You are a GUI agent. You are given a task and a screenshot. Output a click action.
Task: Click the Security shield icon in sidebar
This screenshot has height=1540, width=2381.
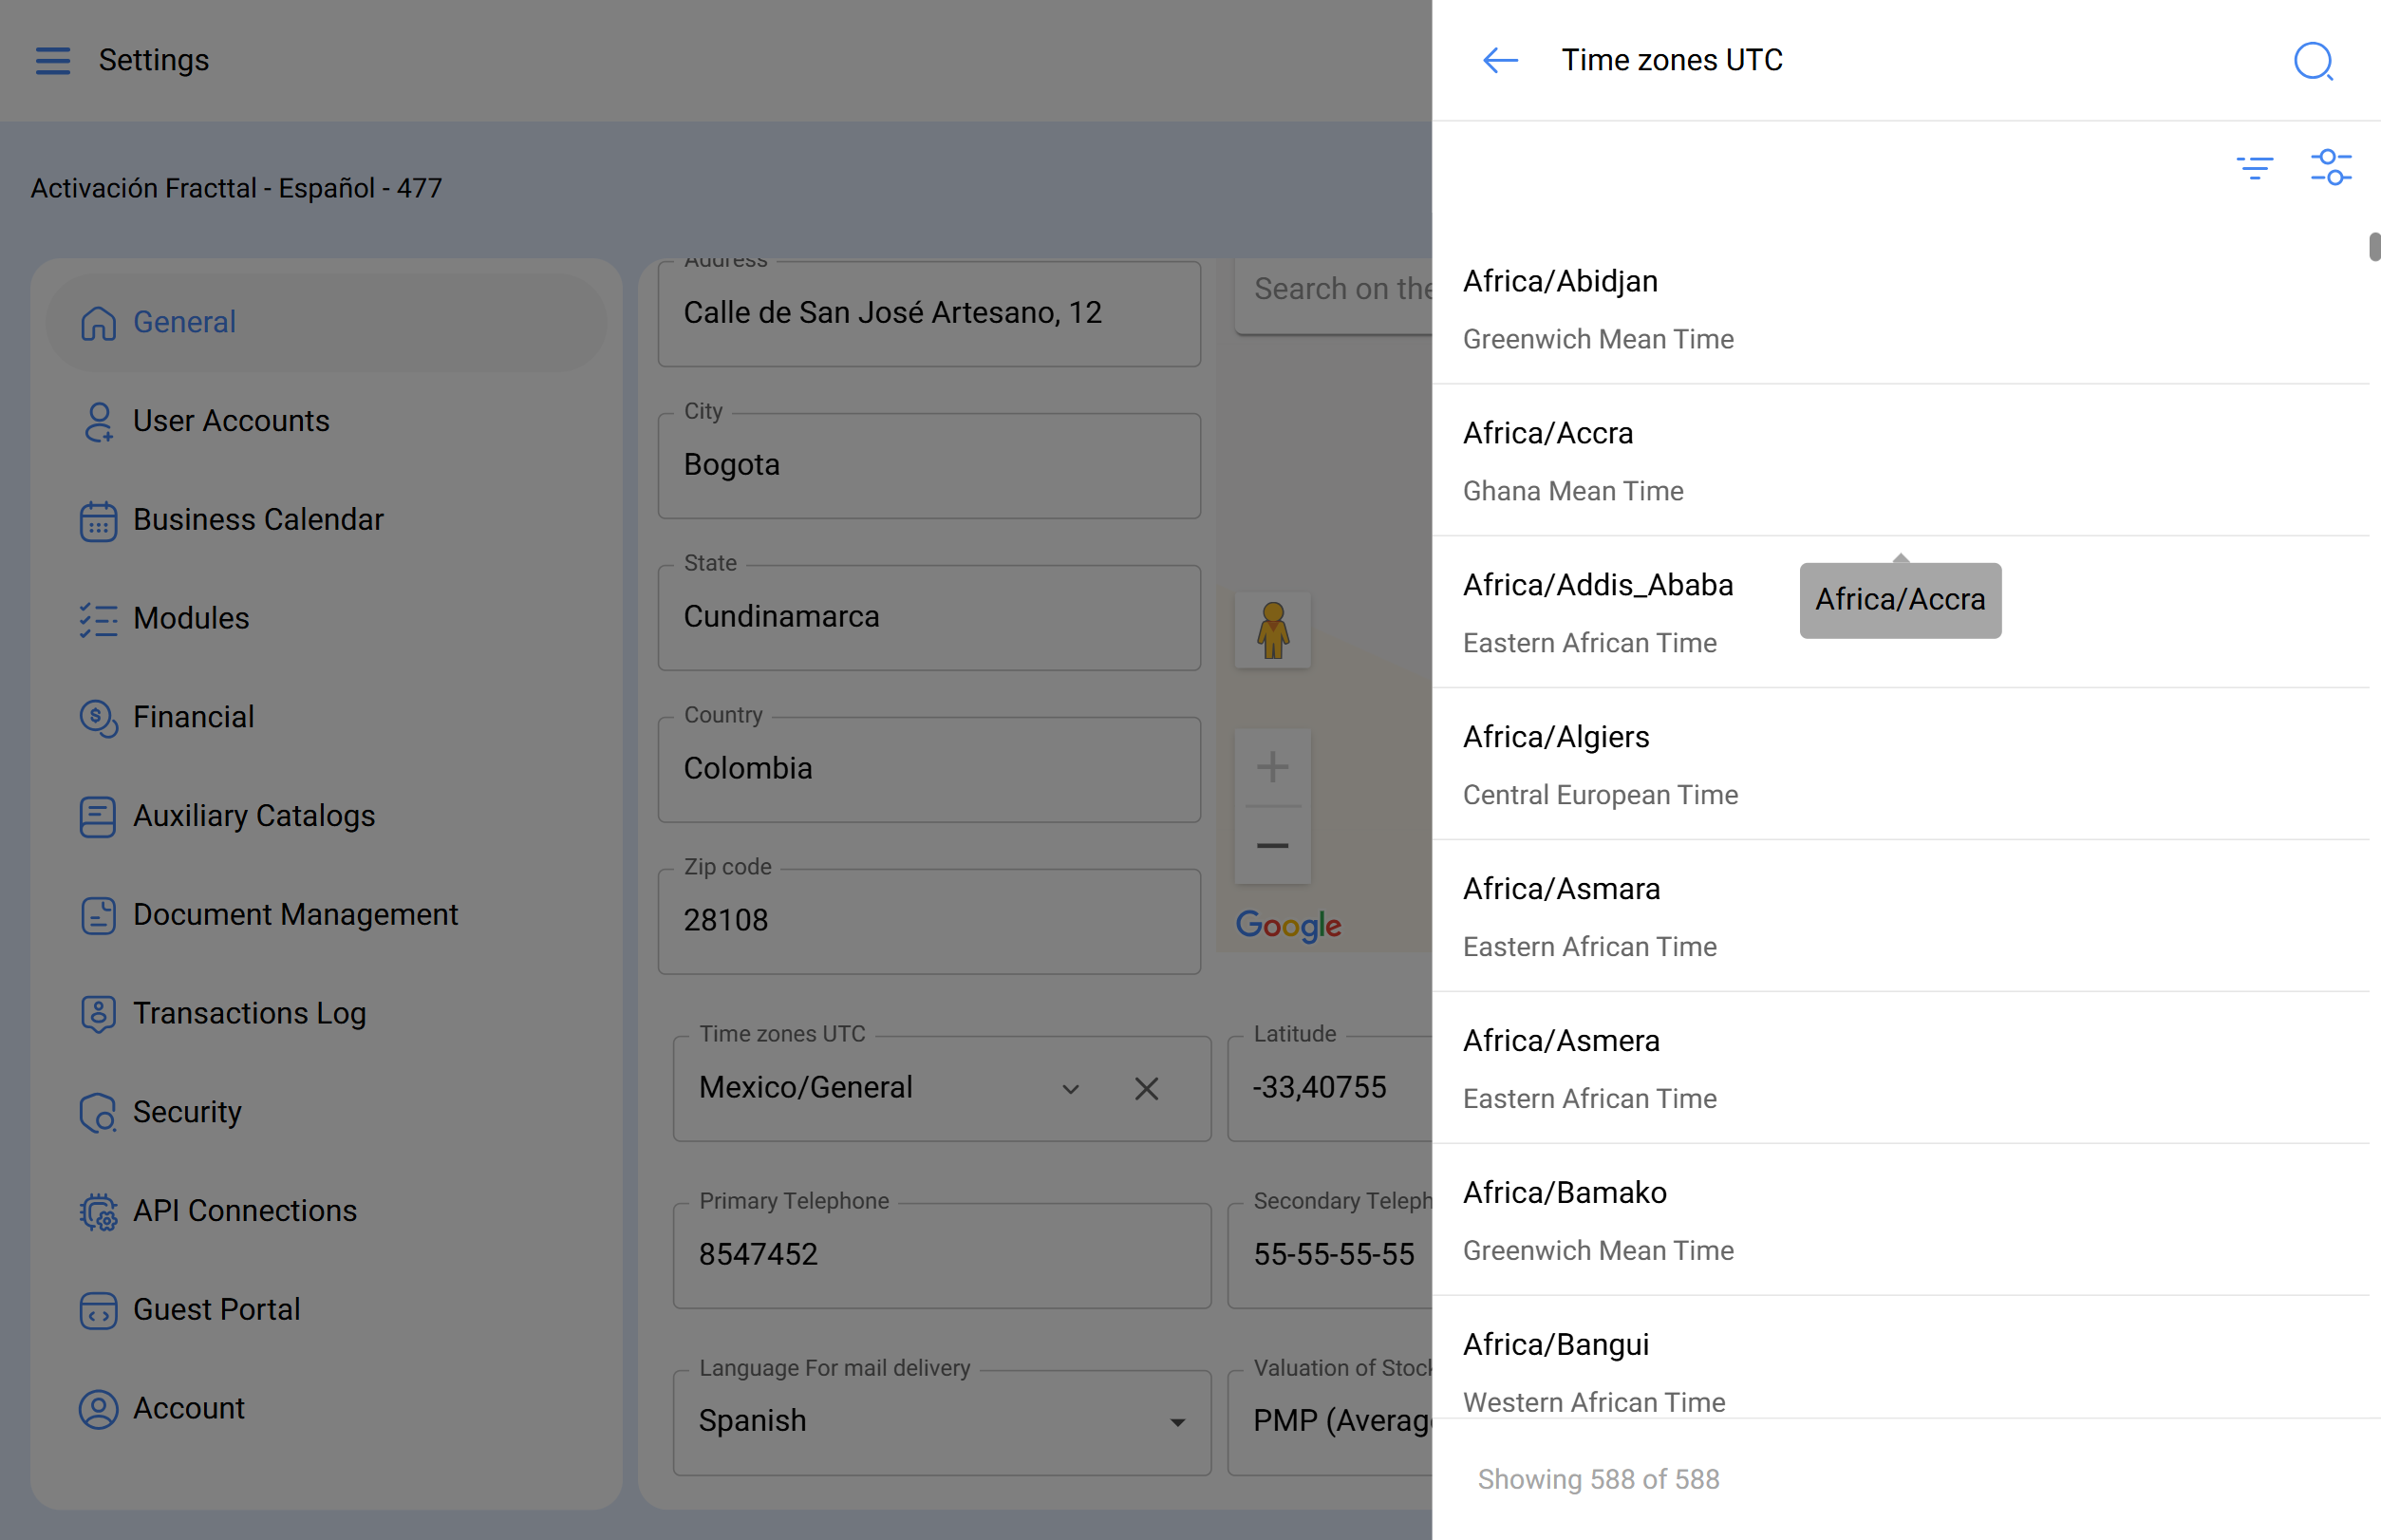click(x=98, y=1113)
